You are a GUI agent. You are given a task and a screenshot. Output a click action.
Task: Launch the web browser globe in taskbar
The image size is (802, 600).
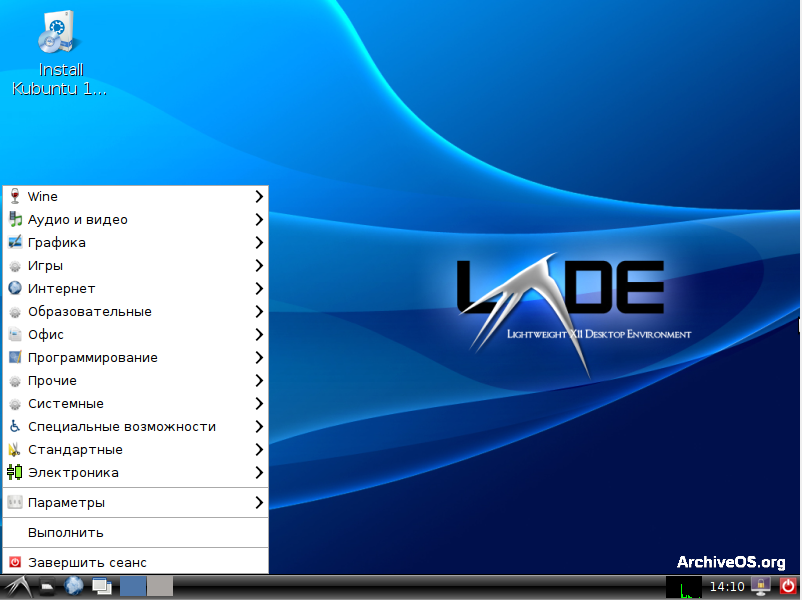pyautogui.click(x=74, y=586)
